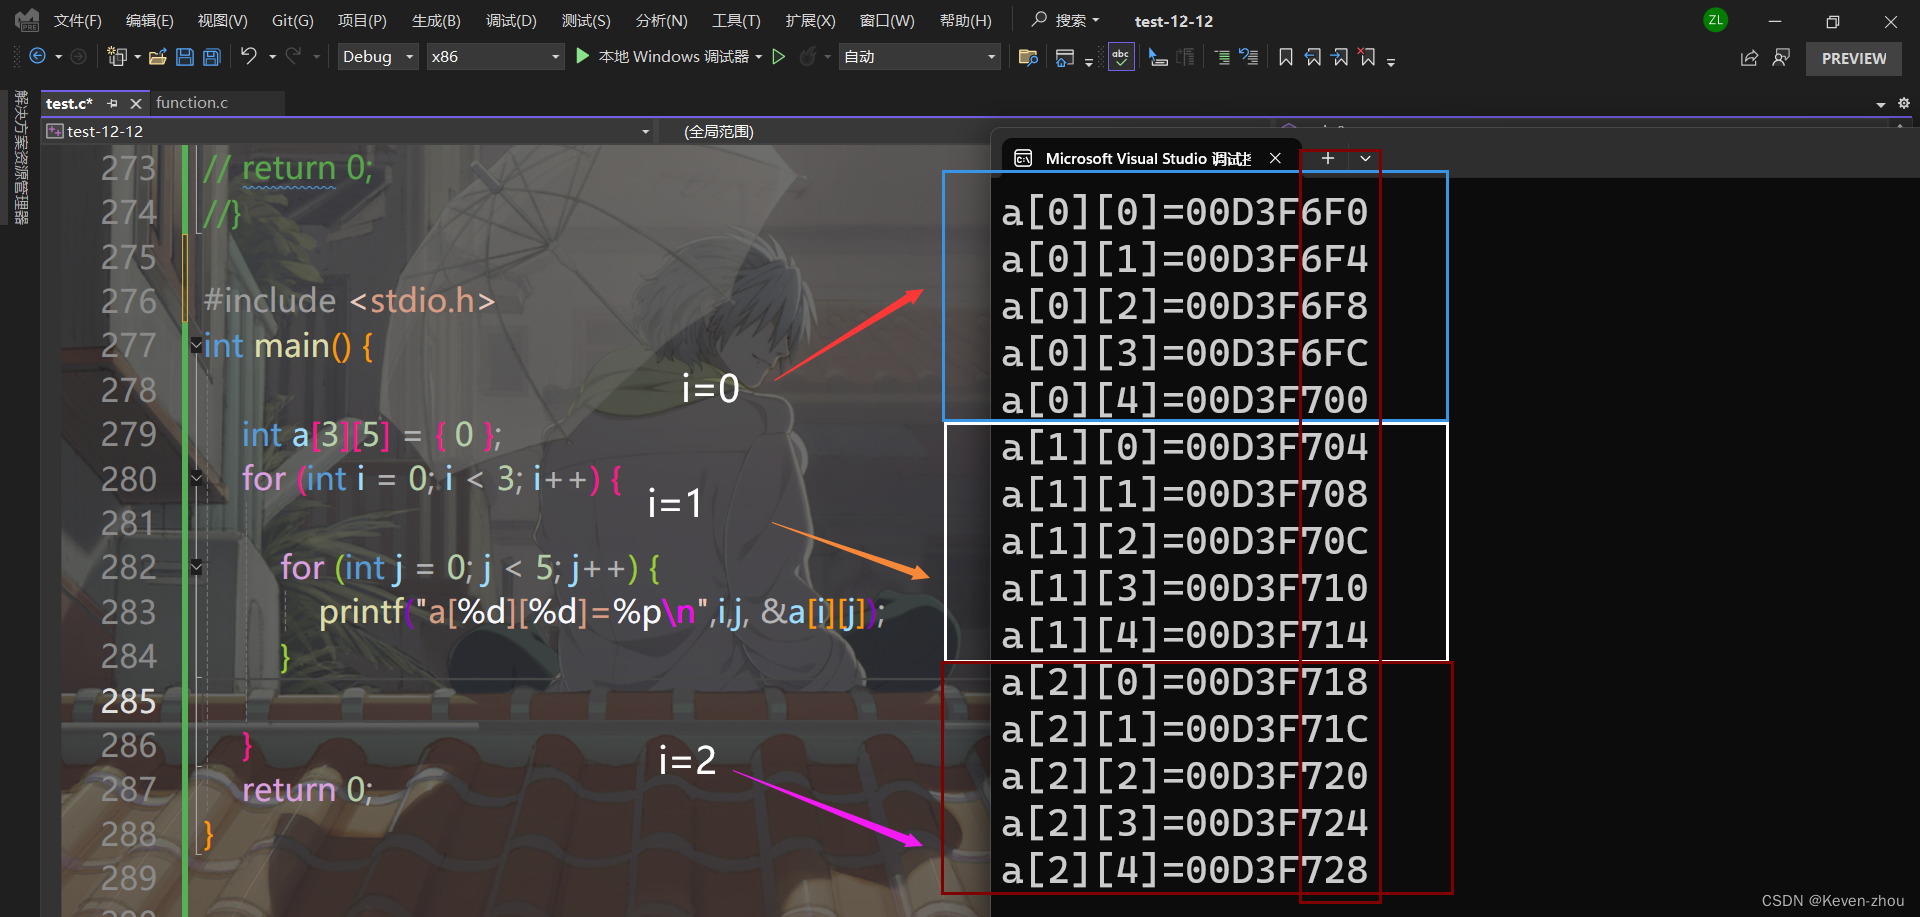Click the 搜索 search box
1920x917 pixels.
pyautogui.click(x=1066, y=20)
